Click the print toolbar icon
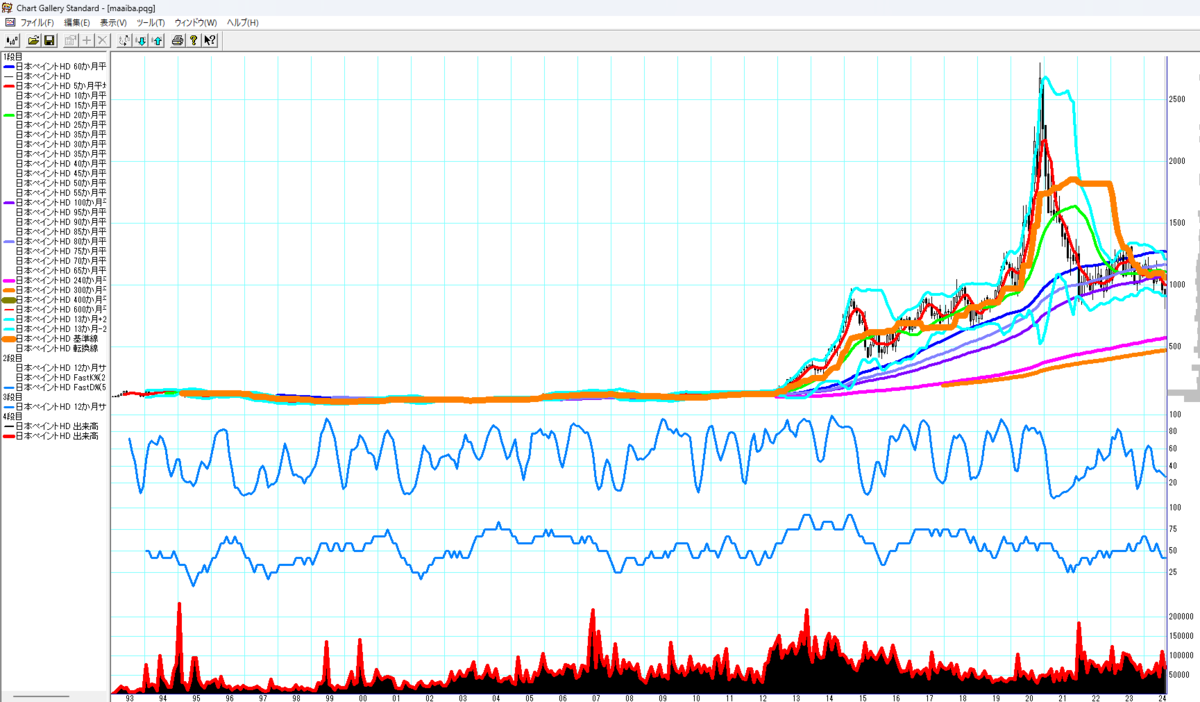 click(177, 40)
